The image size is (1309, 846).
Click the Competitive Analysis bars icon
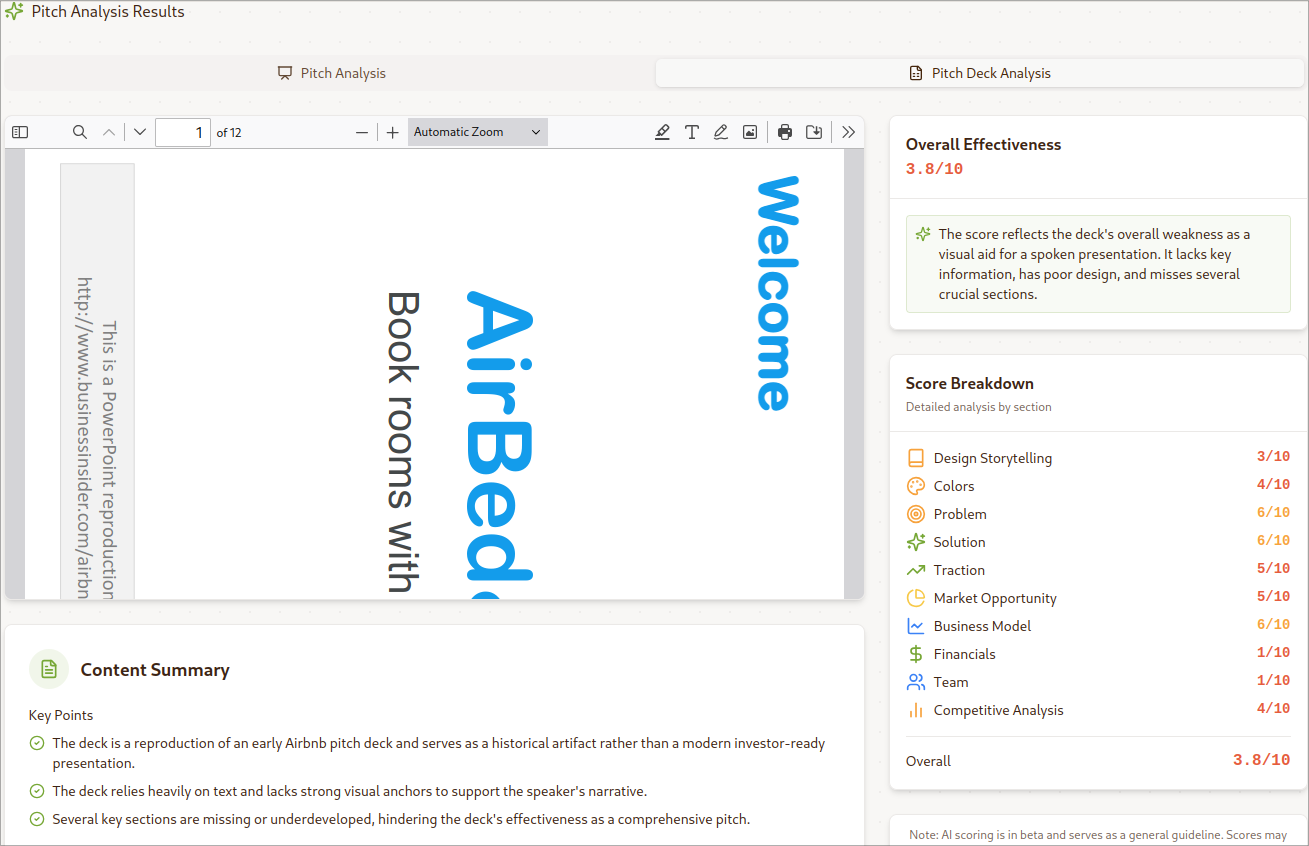tap(915, 710)
